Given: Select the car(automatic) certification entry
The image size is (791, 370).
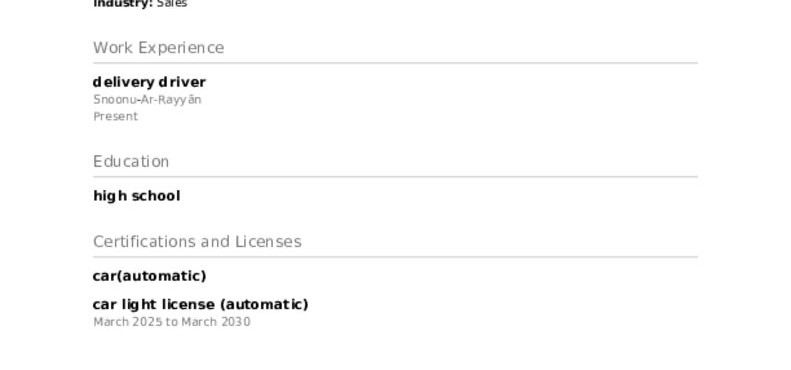Looking at the screenshot, I should [x=149, y=276].
